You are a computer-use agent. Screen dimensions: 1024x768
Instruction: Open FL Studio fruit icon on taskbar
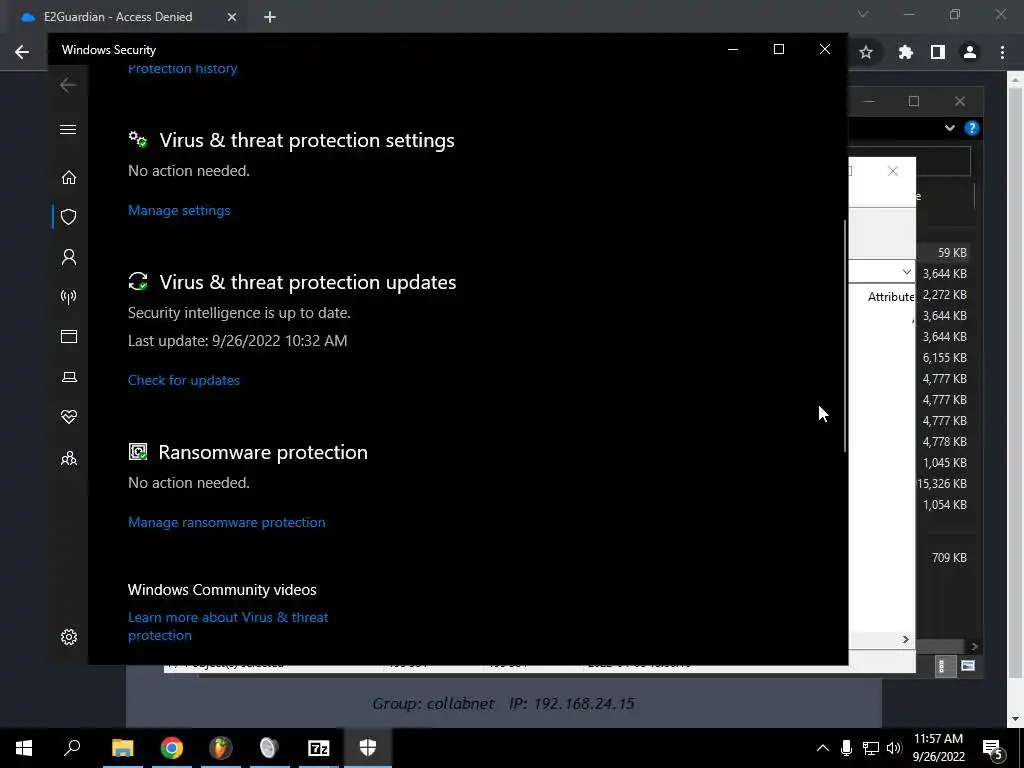[x=221, y=748]
